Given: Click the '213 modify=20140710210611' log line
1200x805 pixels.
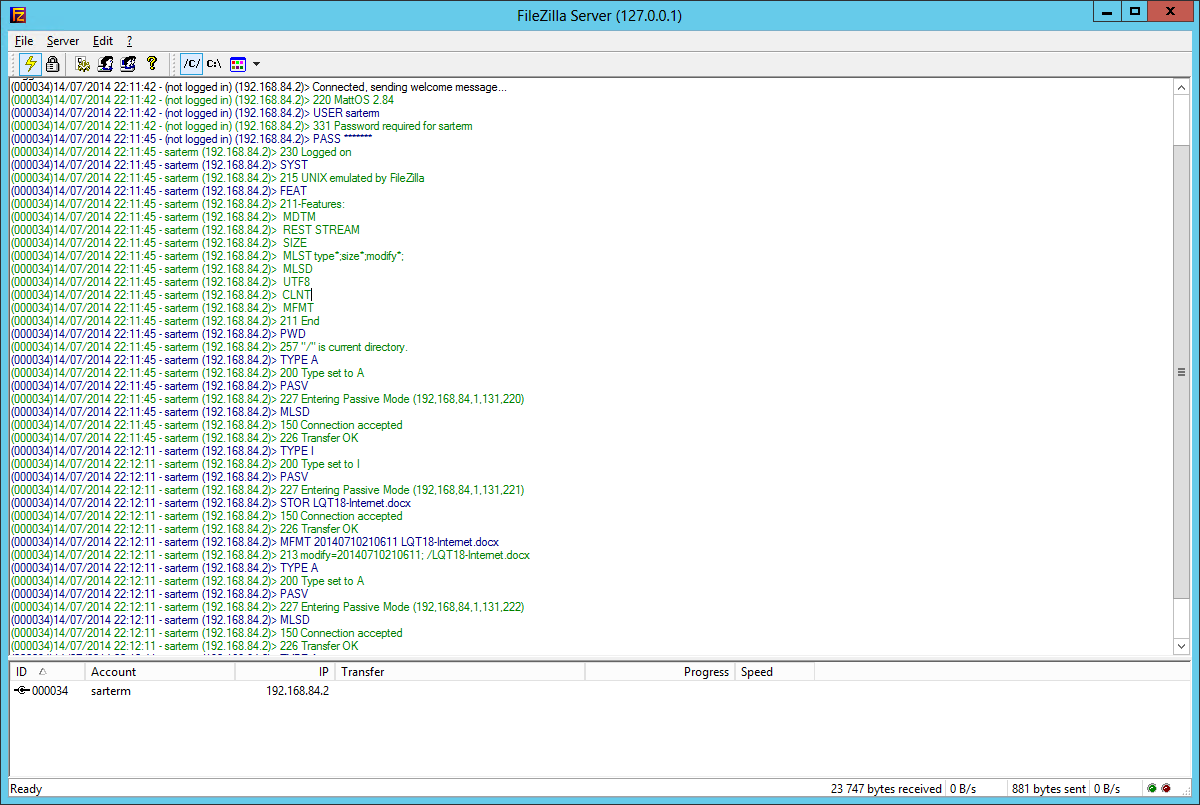Looking at the screenshot, I should tap(271, 555).
